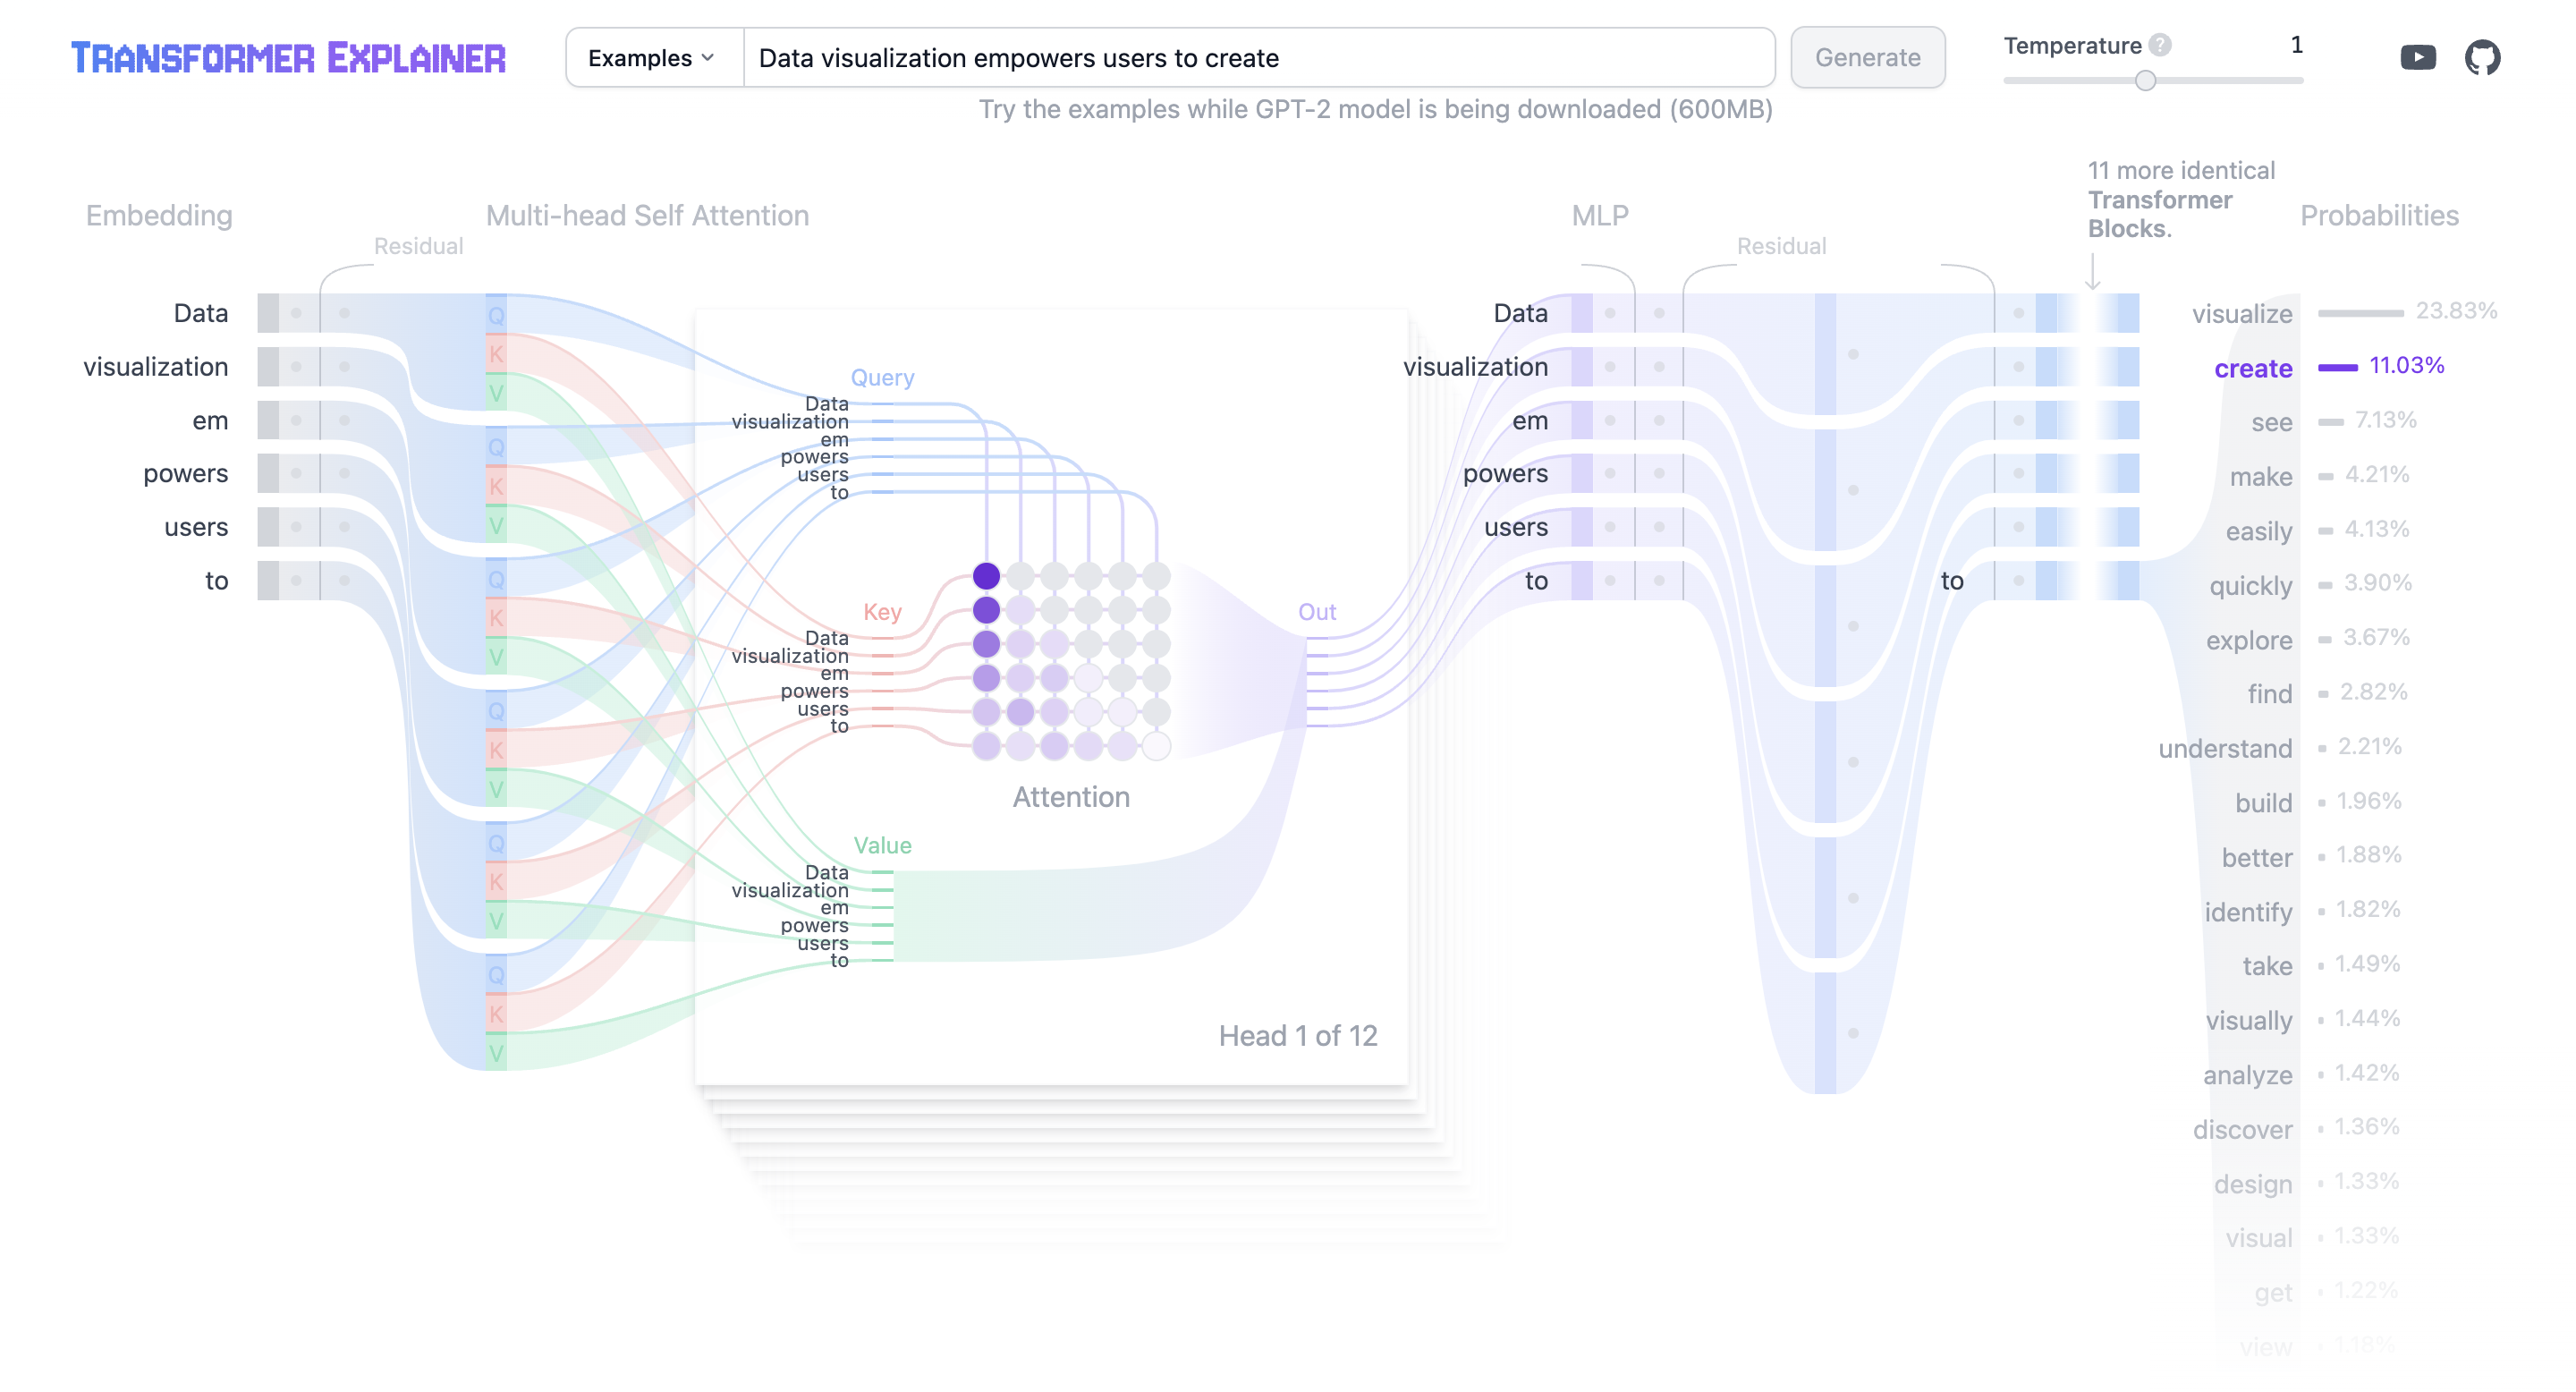Open the YouTube video icon
The image size is (2576, 1392).
coord(2417,57)
